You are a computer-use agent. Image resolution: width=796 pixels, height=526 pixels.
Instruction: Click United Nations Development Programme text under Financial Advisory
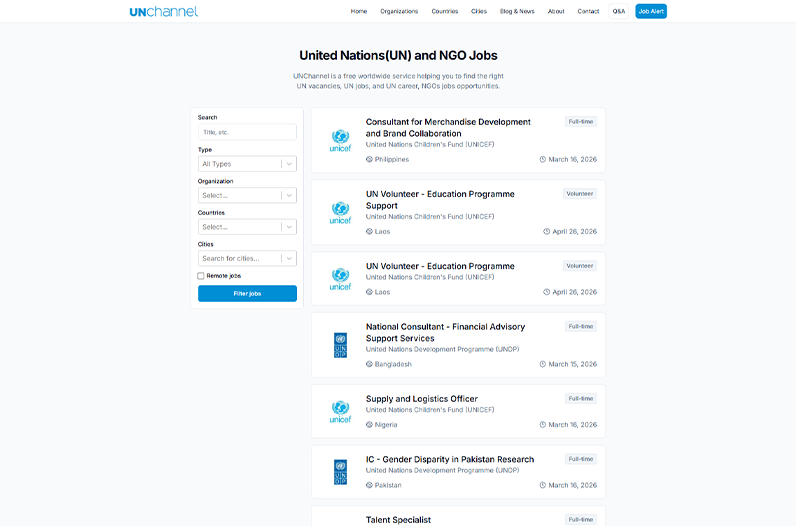coord(442,349)
